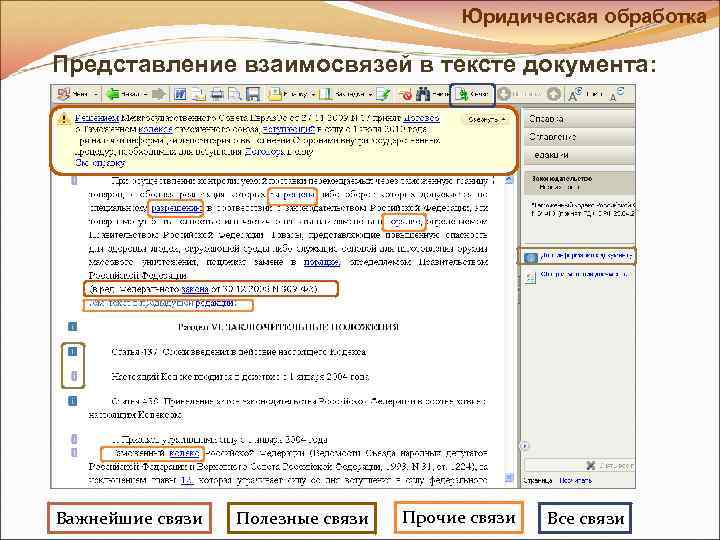Open the 'кодекс' hyperlink near document bottom
The image size is (720, 540).
pos(184,453)
